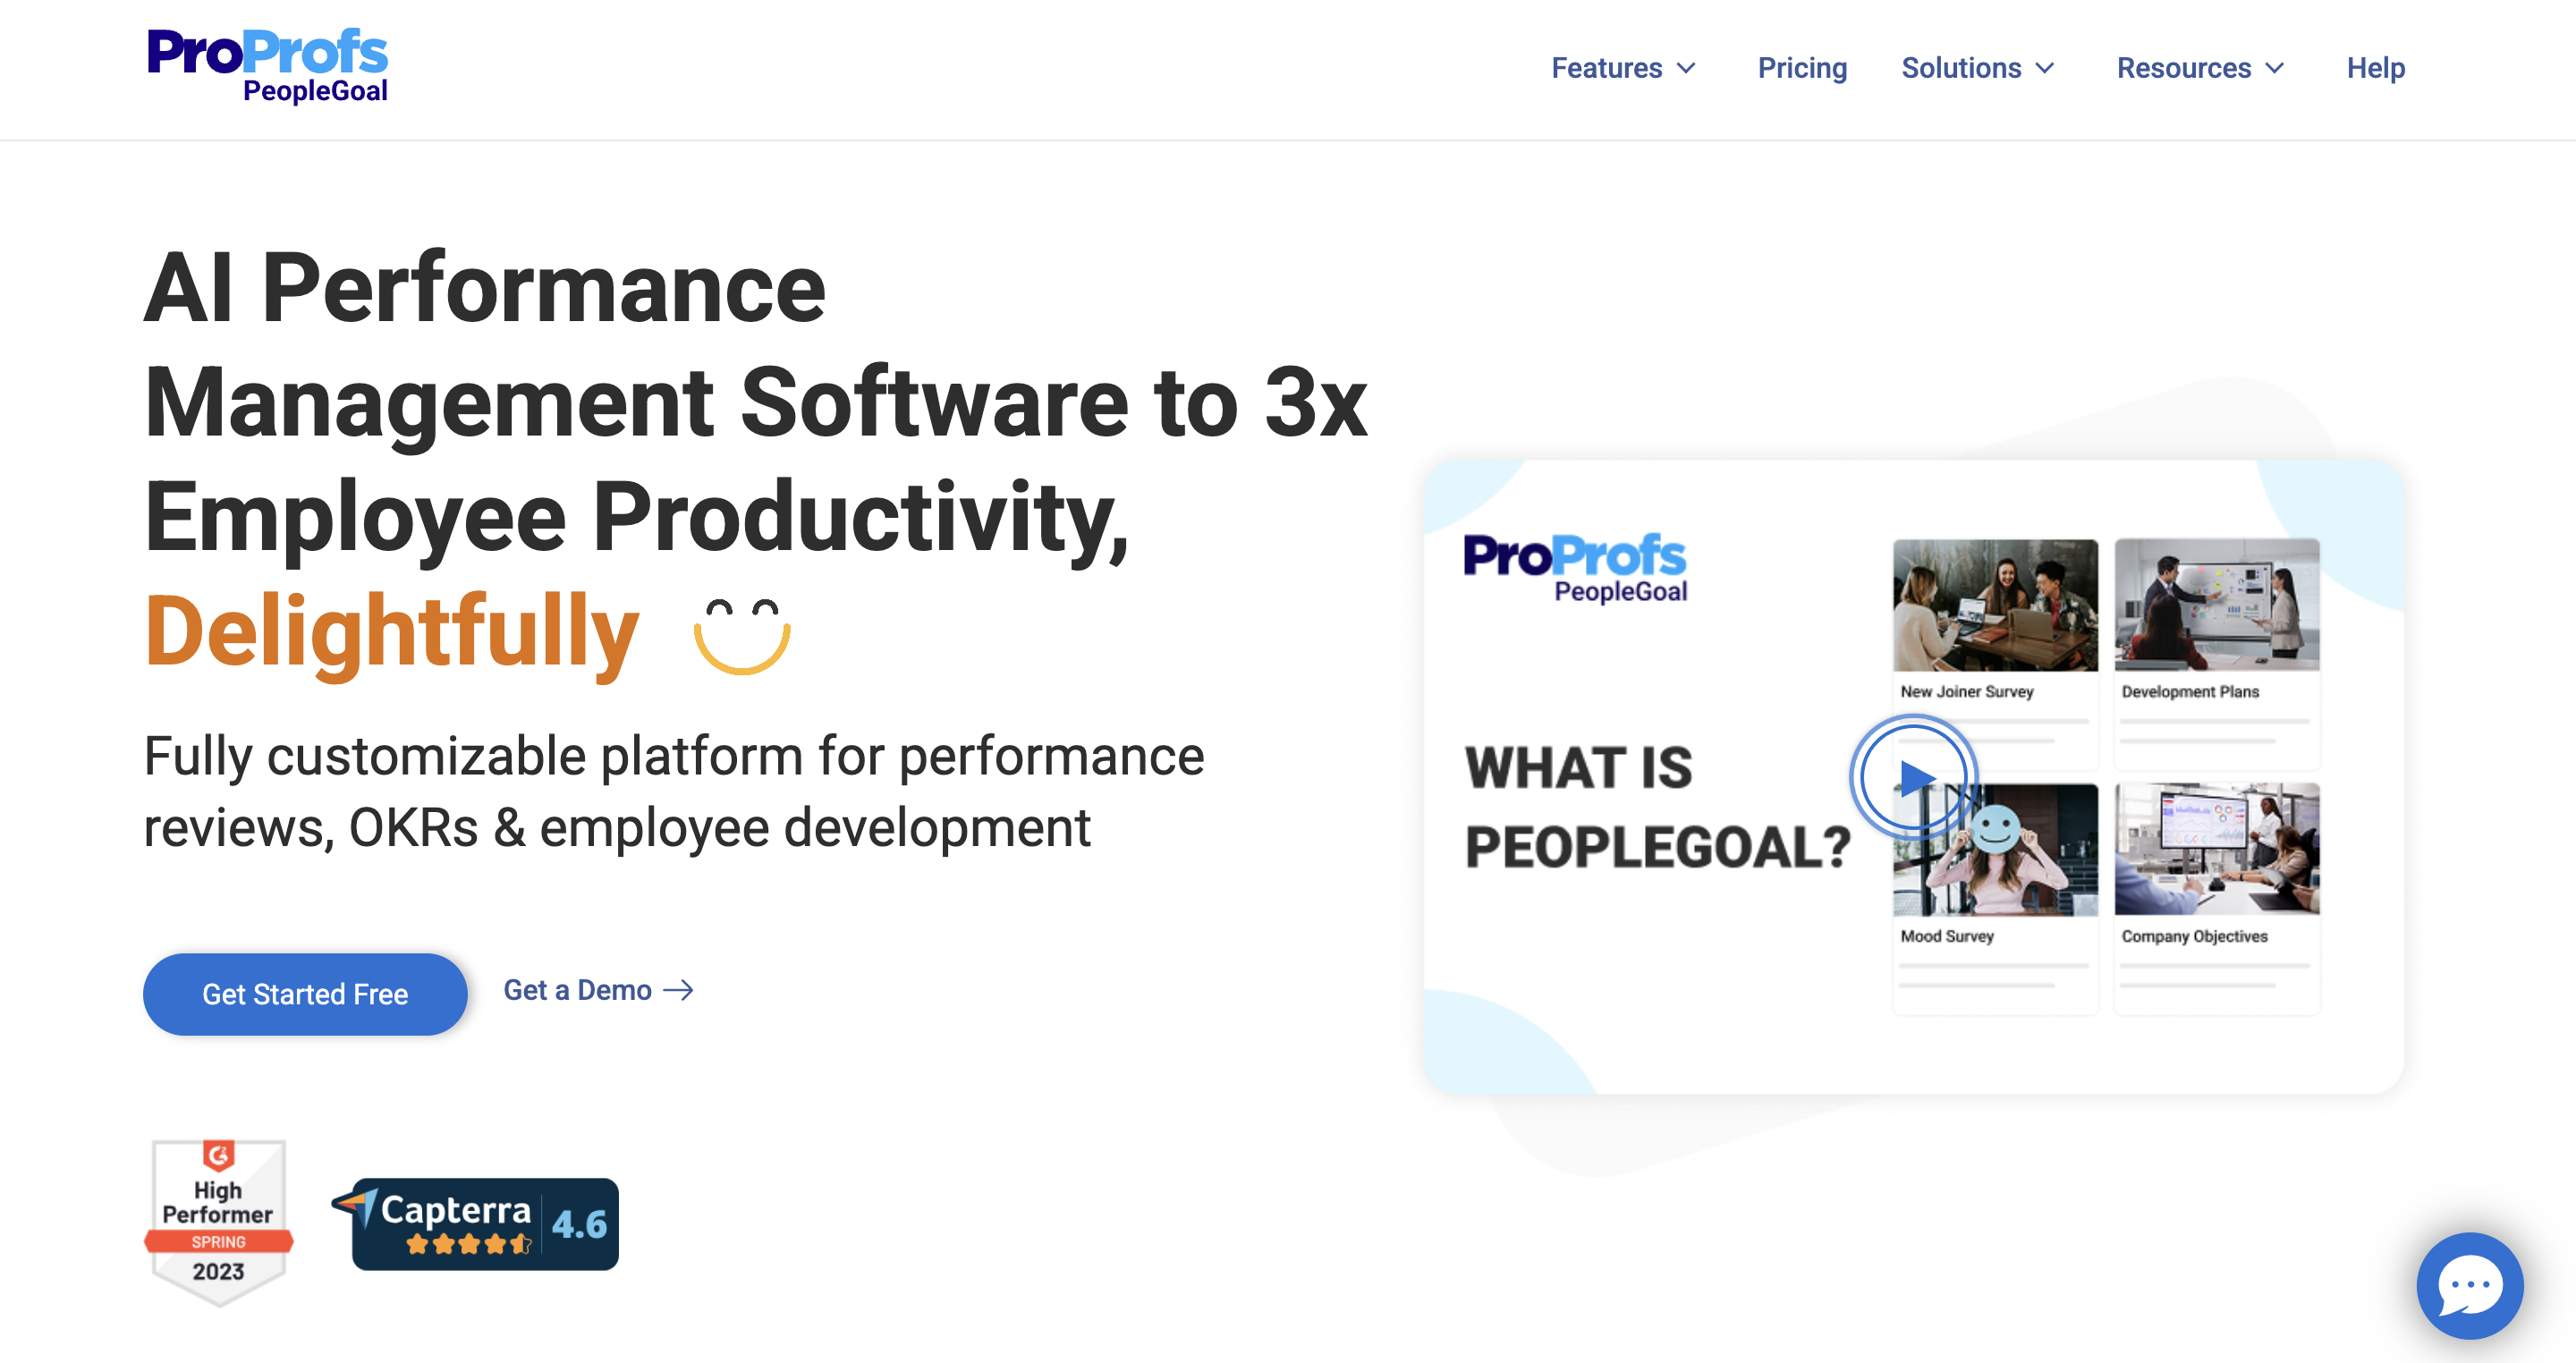Click the "WHAT IS PEOPLEGOAL?" video title text
2576x1363 pixels.
tap(1657, 807)
